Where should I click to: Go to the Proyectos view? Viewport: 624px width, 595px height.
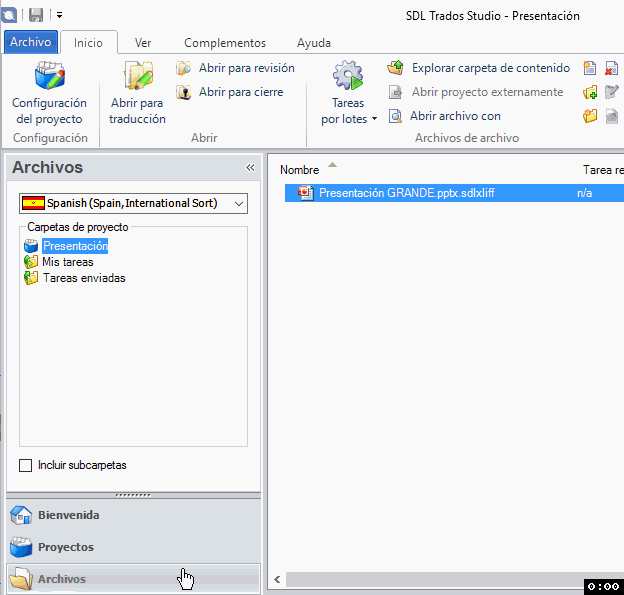point(134,547)
